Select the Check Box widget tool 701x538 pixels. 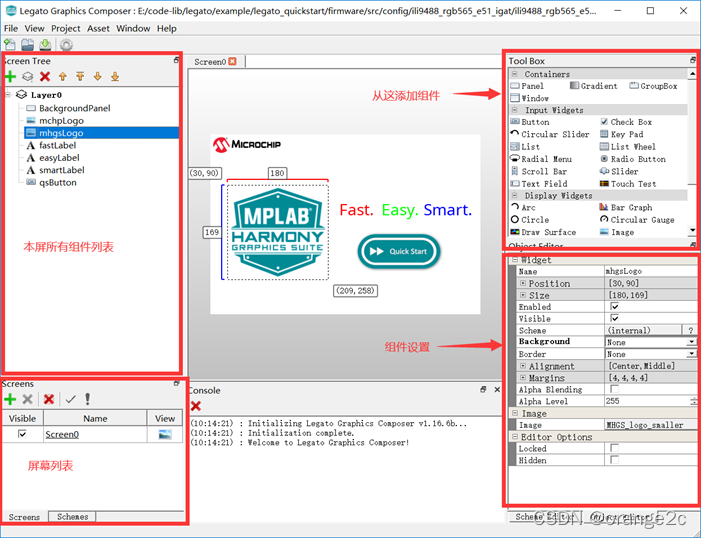[x=626, y=122]
